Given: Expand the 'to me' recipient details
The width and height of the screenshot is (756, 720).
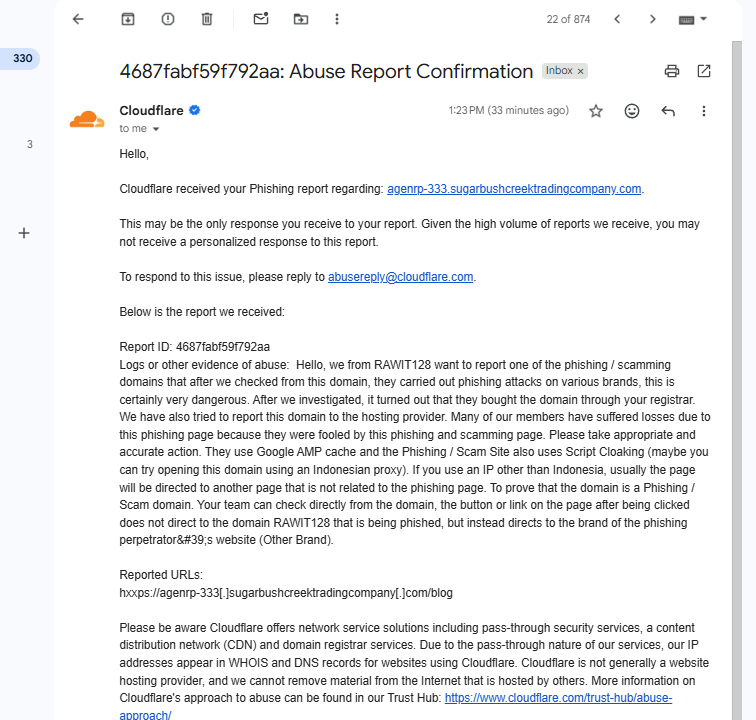Looking at the screenshot, I should tap(156, 129).
